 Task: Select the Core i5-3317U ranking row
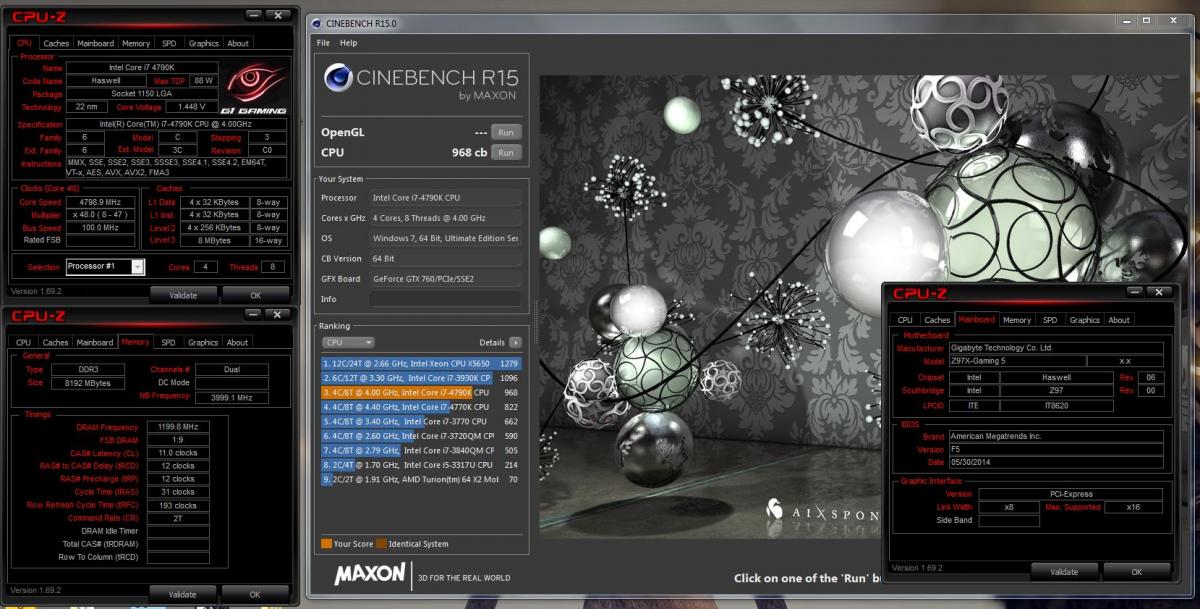[x=422, y=465]
